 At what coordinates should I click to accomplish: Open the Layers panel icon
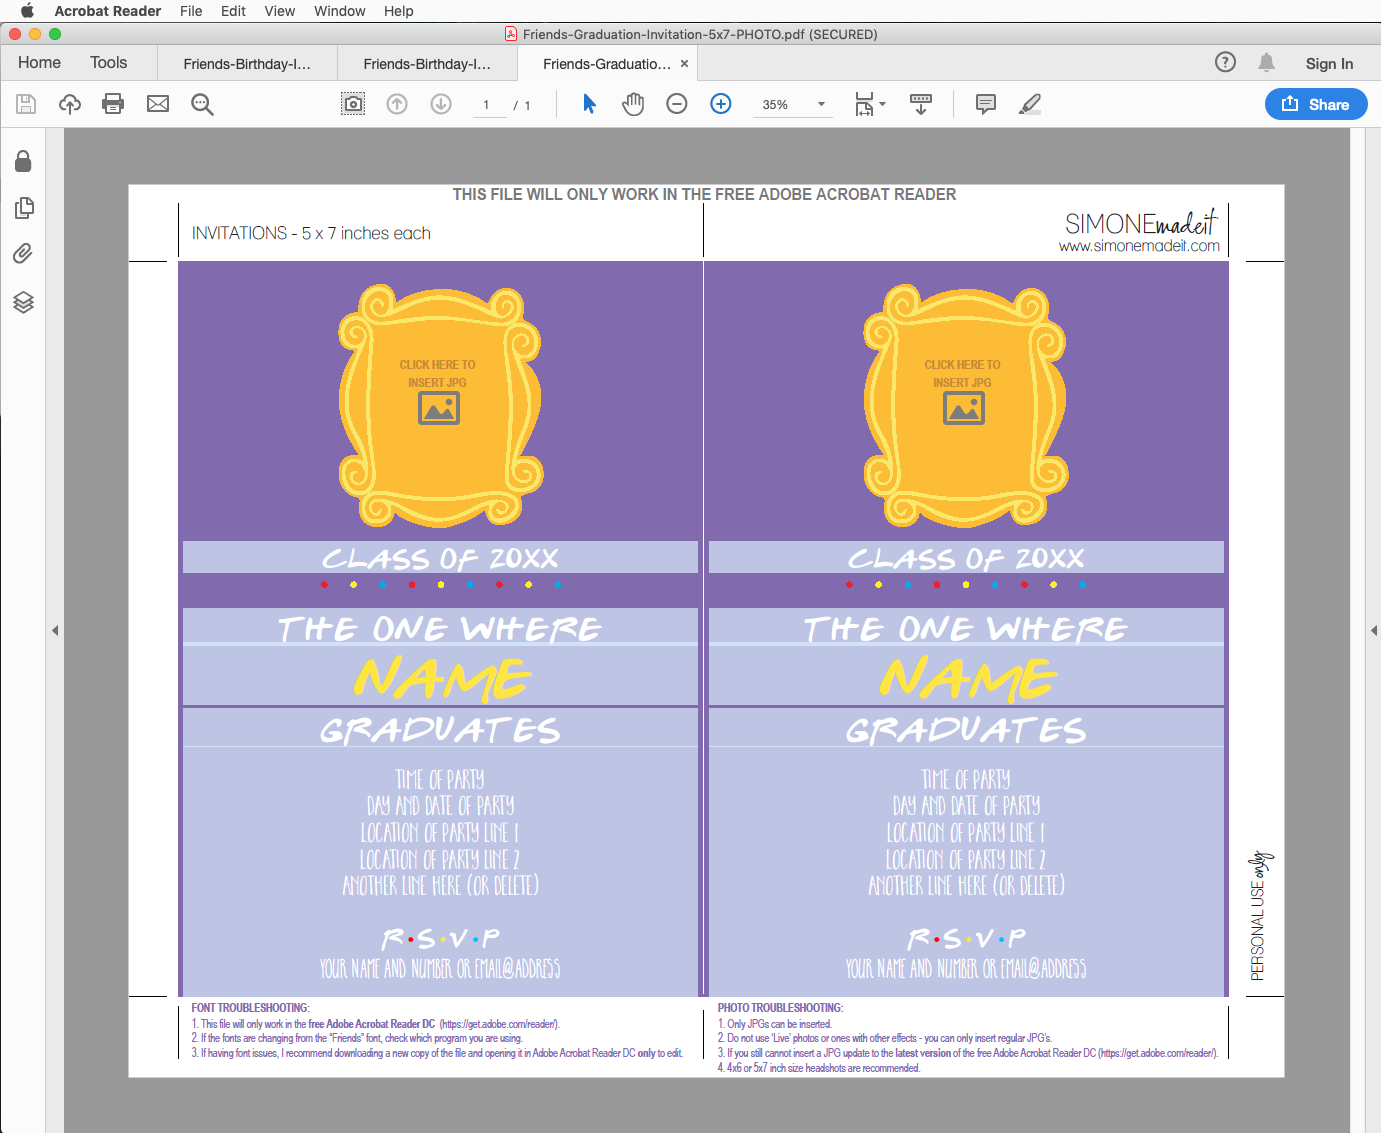tap(23, 302)
